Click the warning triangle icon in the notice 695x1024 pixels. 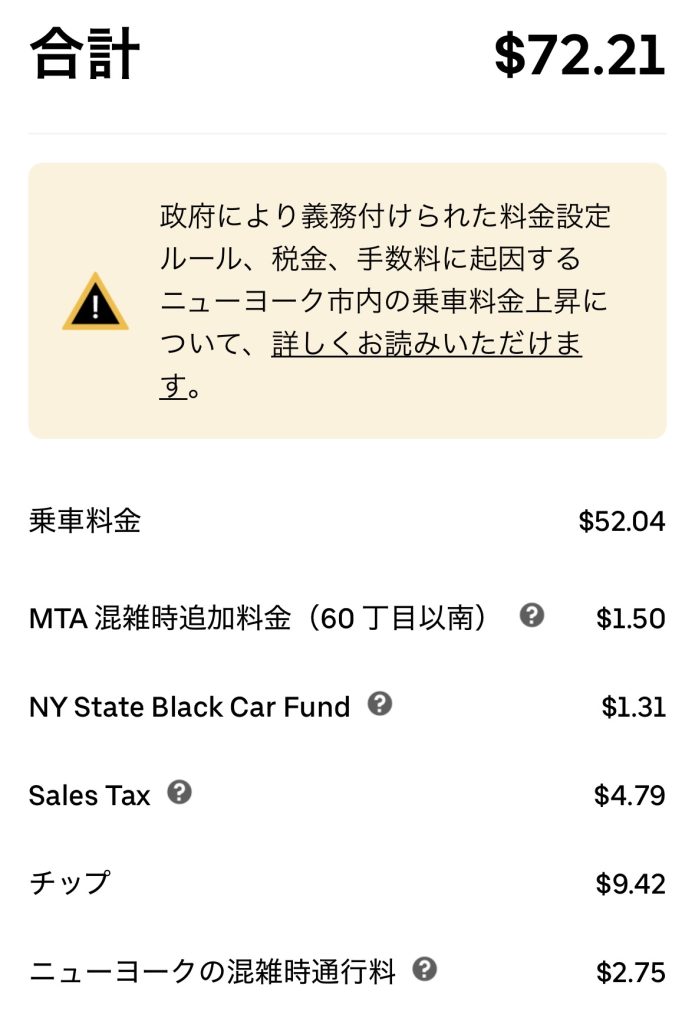tap(95, 302)
